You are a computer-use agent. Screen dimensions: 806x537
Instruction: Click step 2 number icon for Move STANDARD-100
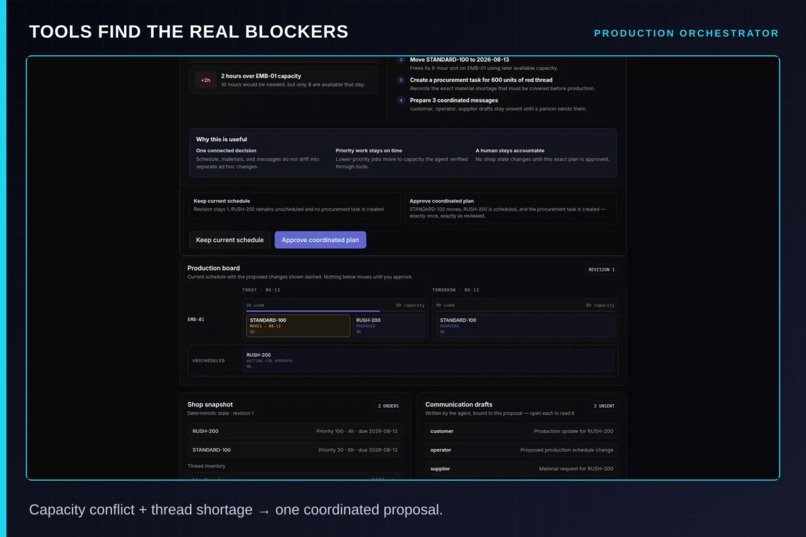tap(401, 60)
